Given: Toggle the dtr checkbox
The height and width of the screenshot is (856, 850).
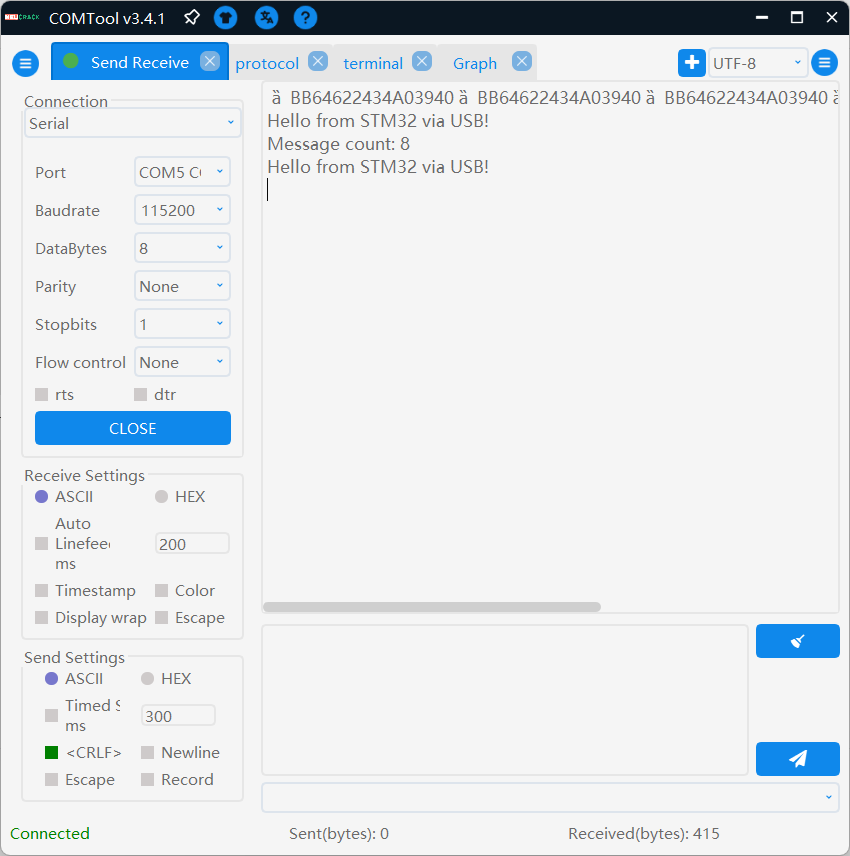Looking at the screenshot, I should [x=140, y=395].
